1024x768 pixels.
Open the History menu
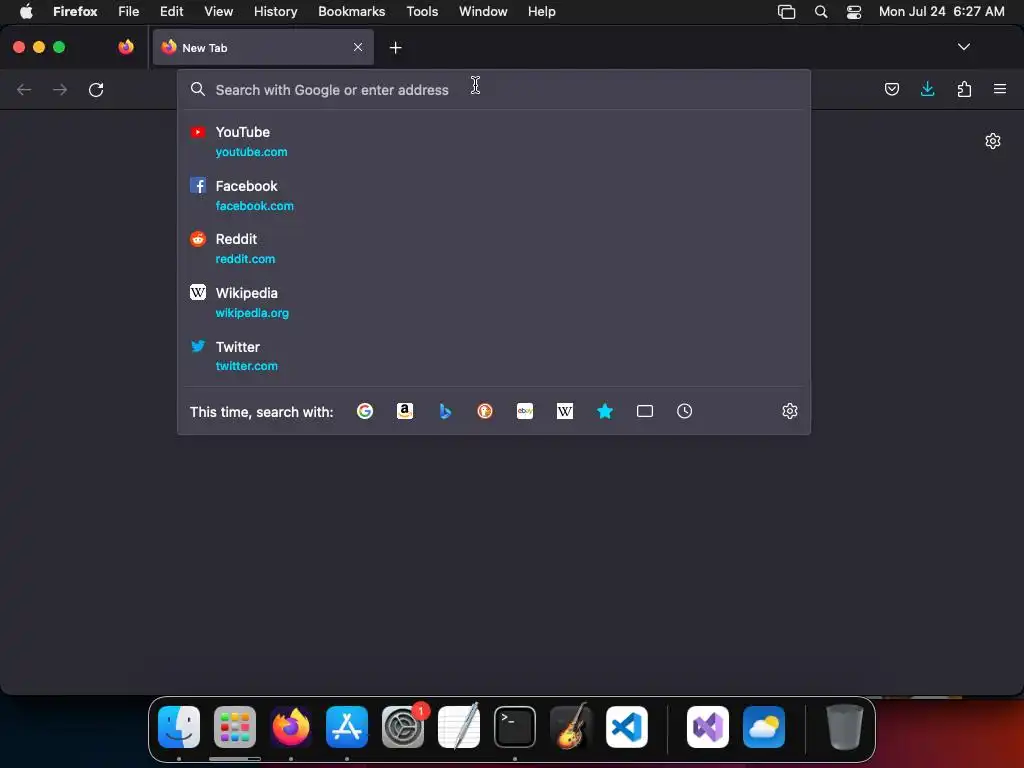(x=275, y=11)
